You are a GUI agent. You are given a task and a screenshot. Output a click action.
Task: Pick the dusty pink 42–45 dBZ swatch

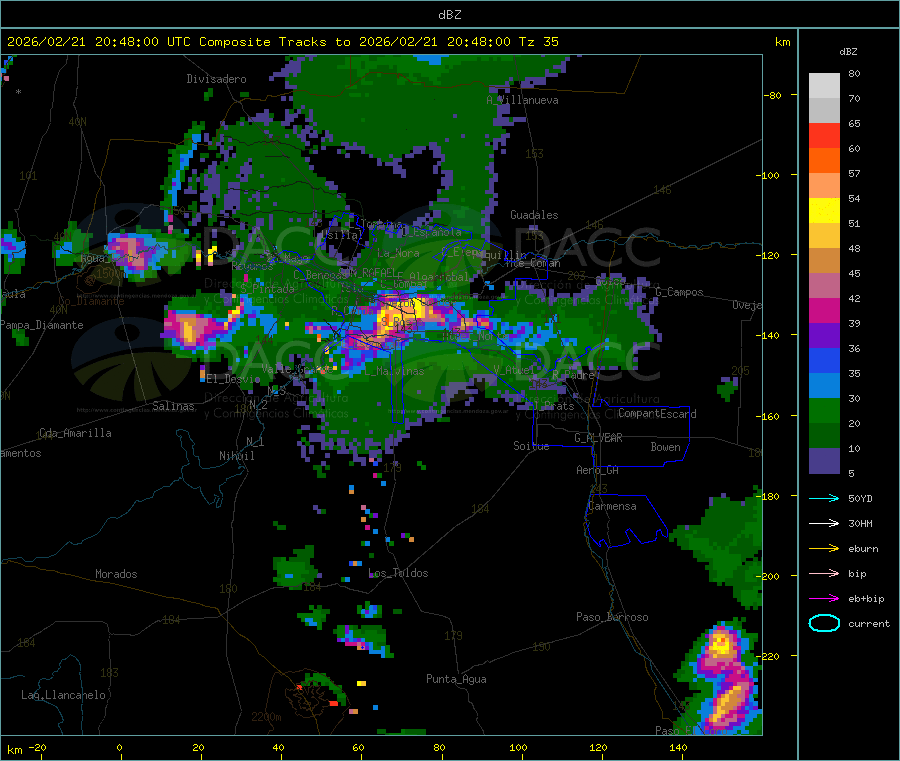click(x=824, y=286)
